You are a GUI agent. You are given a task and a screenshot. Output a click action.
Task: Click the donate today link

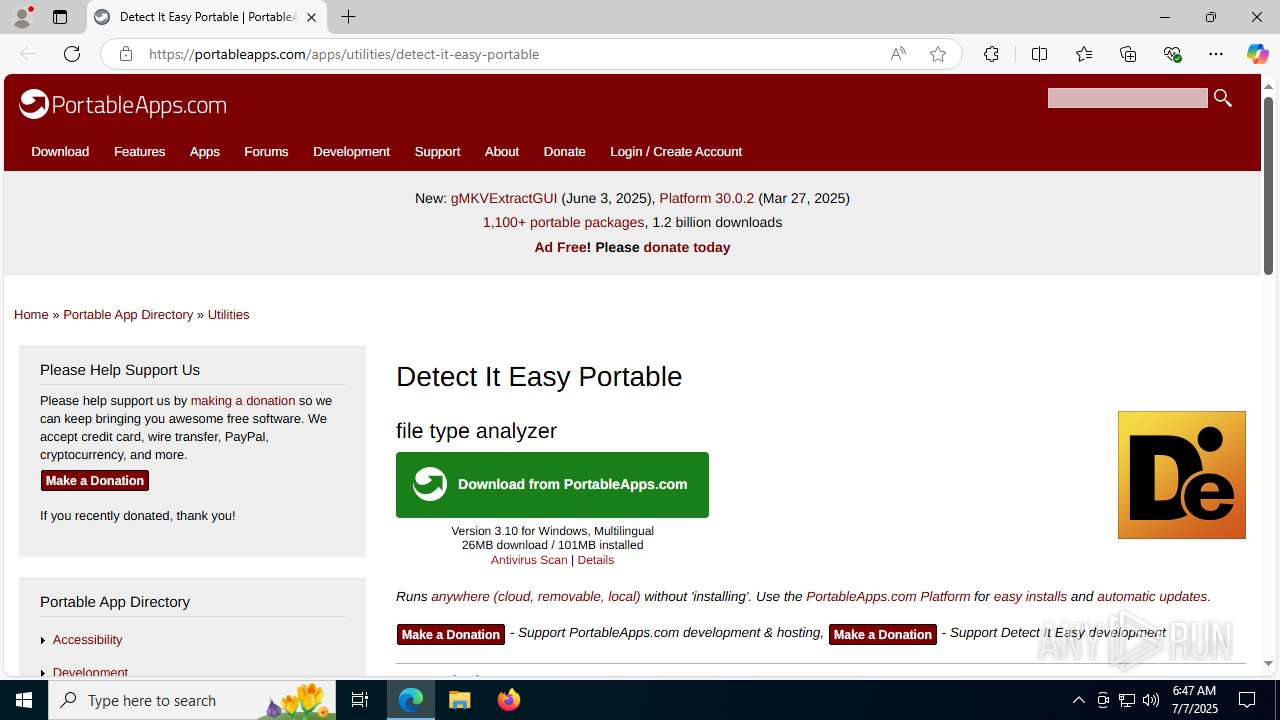tap(686, 247)
